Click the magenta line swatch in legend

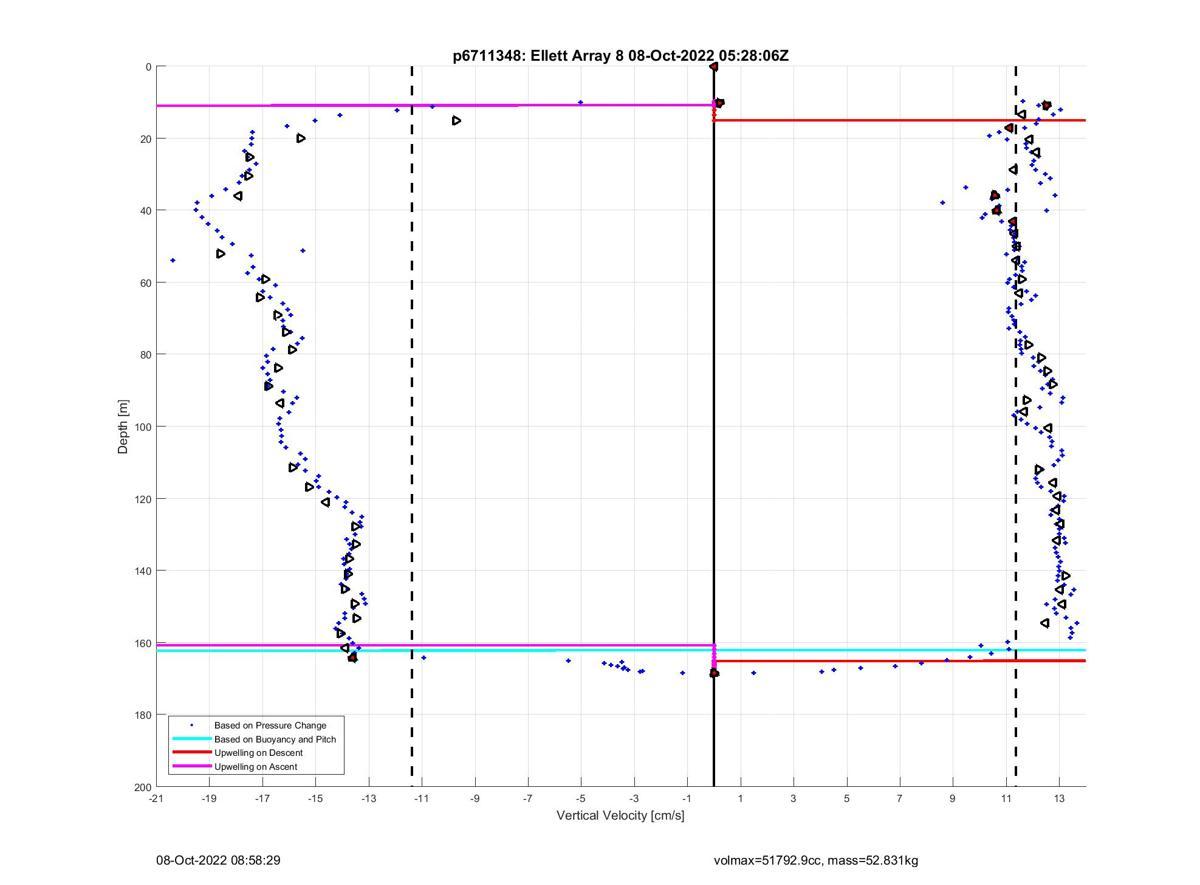pyautogui.click(x=191, y=767)
